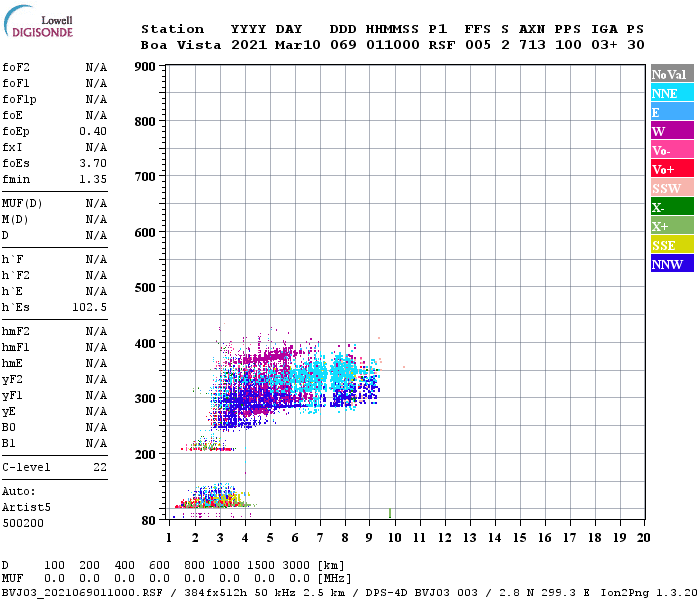This screenshot has width=700, height=600.
Task: Click the h`Es value 102.5
Action: pos(89,308)
